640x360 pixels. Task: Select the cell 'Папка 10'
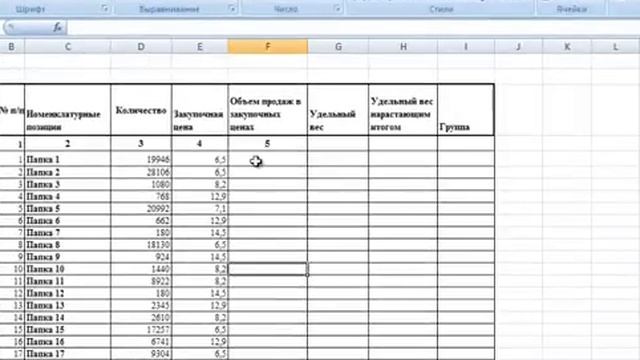point(68,269)
